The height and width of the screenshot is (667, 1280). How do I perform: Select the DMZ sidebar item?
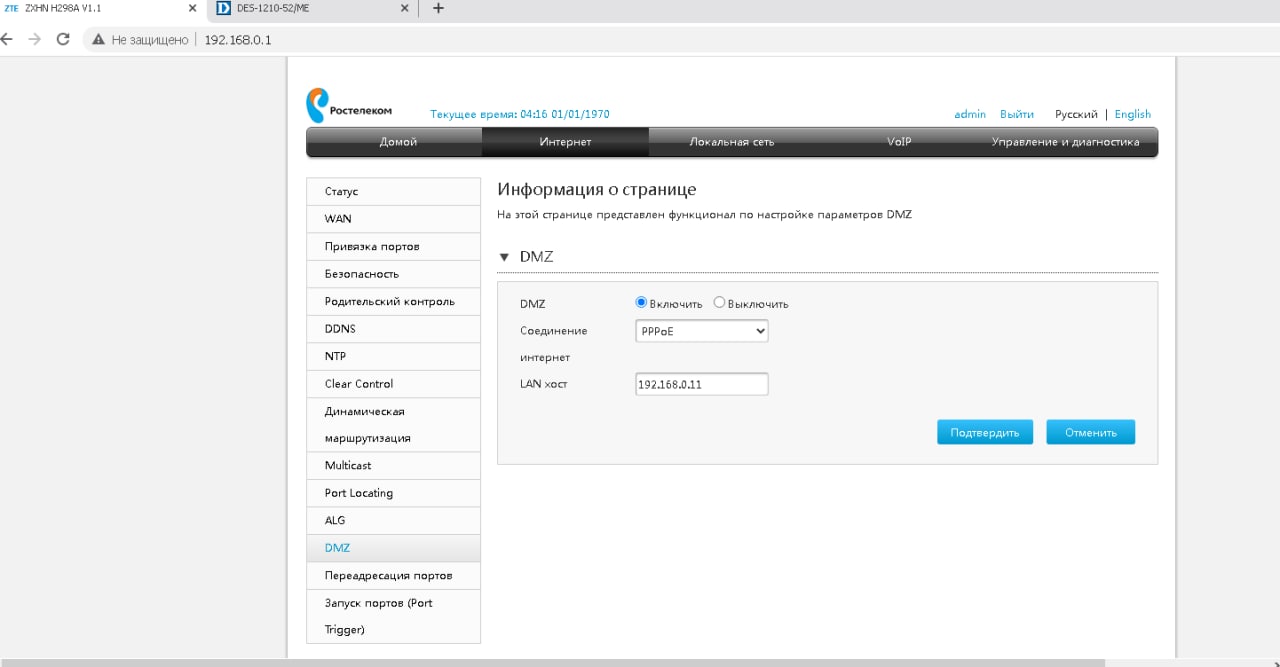393,548
